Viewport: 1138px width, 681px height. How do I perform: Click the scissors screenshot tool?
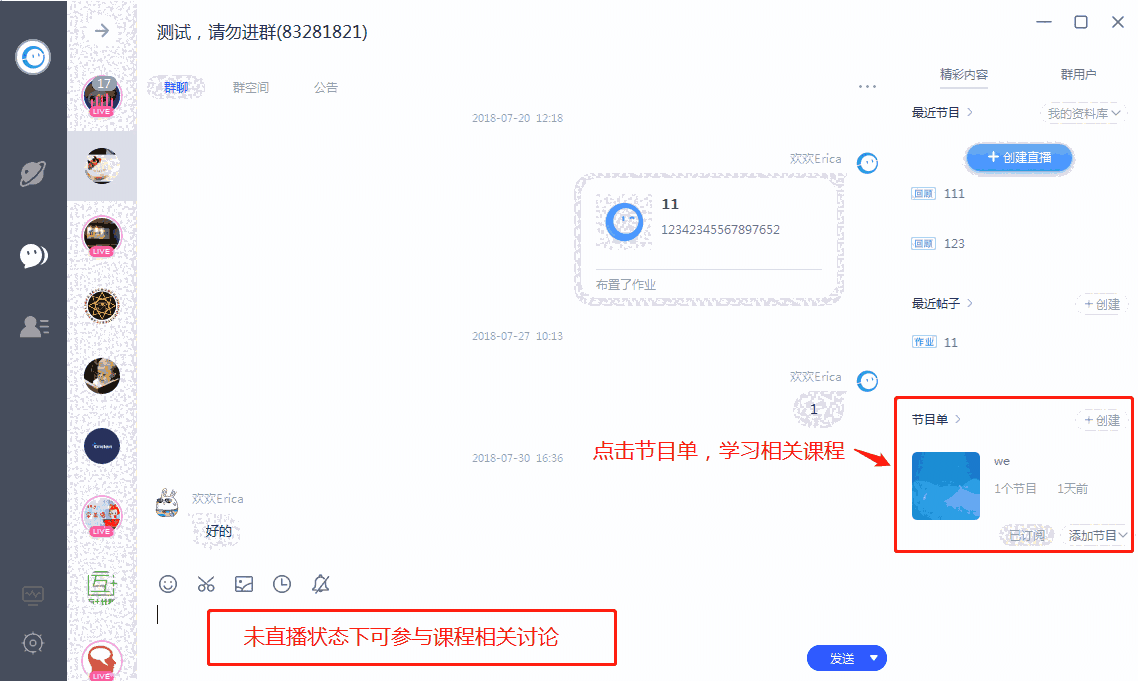click(x=206, y=584)
